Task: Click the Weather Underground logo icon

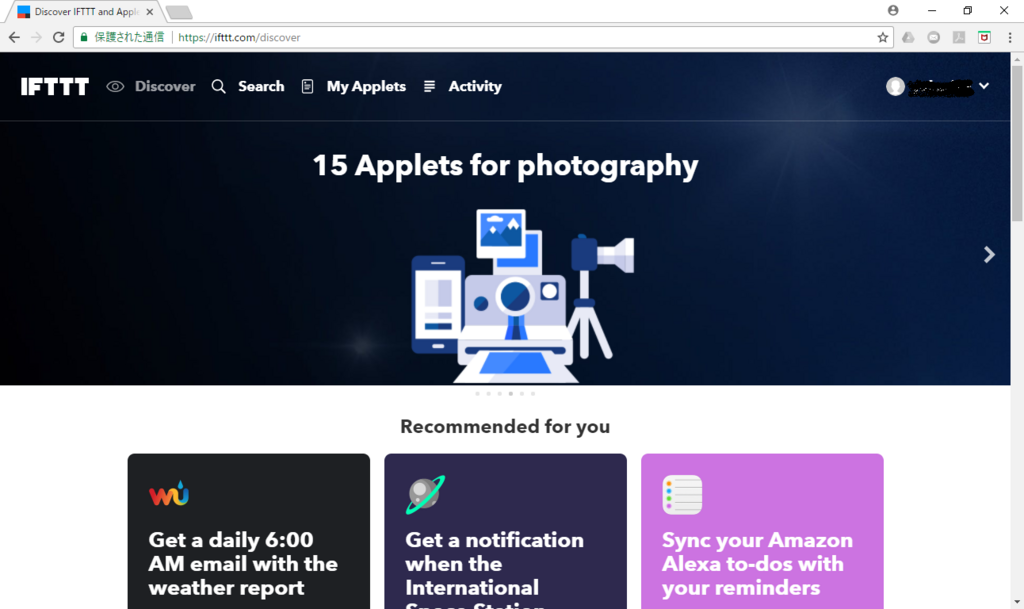Action: click(168, 494)
